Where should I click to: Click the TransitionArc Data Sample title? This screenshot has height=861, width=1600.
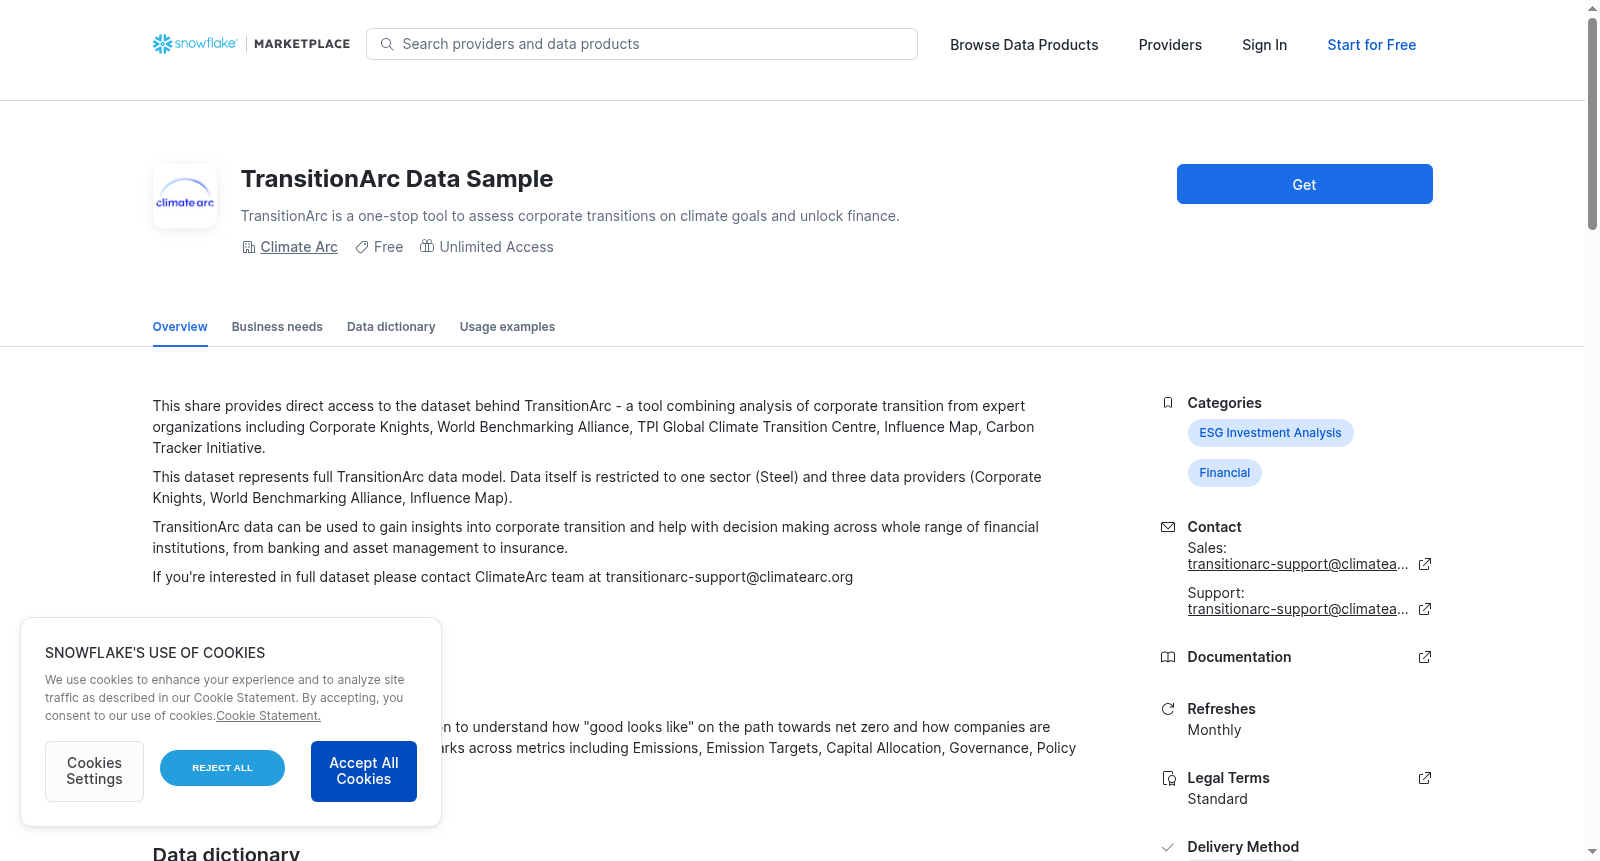(397, 179)
